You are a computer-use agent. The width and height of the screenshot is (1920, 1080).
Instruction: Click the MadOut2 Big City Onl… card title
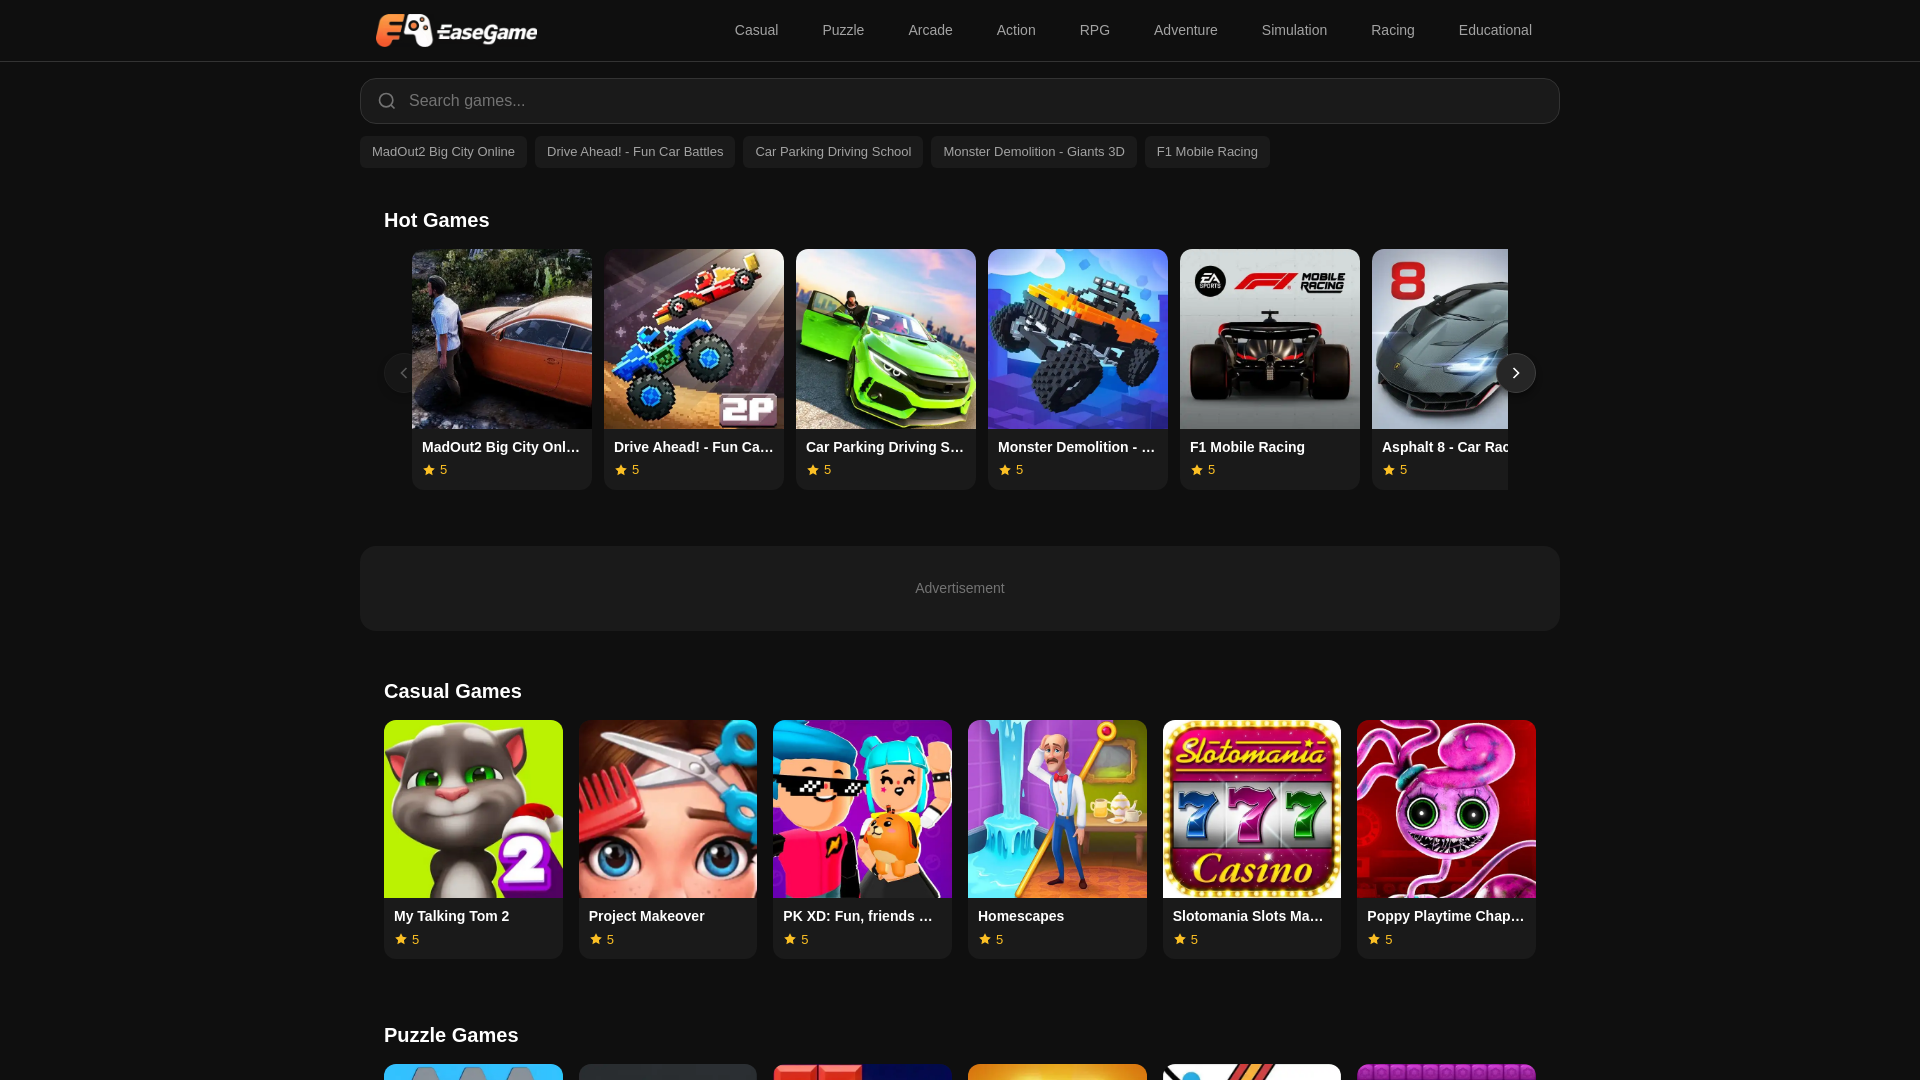502,447
